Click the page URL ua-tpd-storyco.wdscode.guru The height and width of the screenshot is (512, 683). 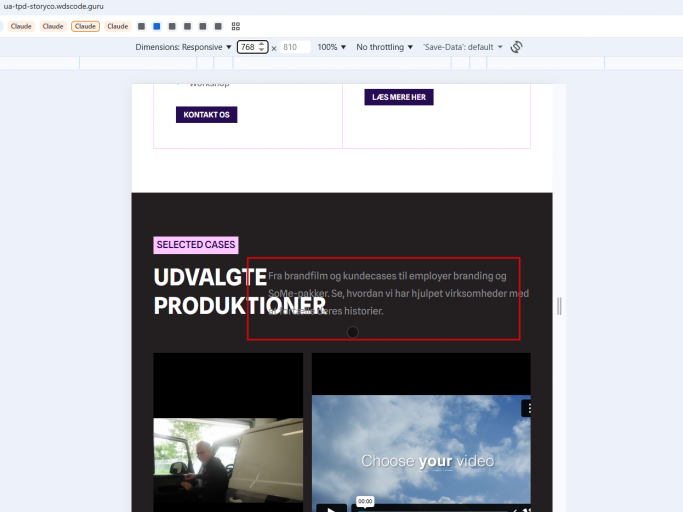(54, 7)
